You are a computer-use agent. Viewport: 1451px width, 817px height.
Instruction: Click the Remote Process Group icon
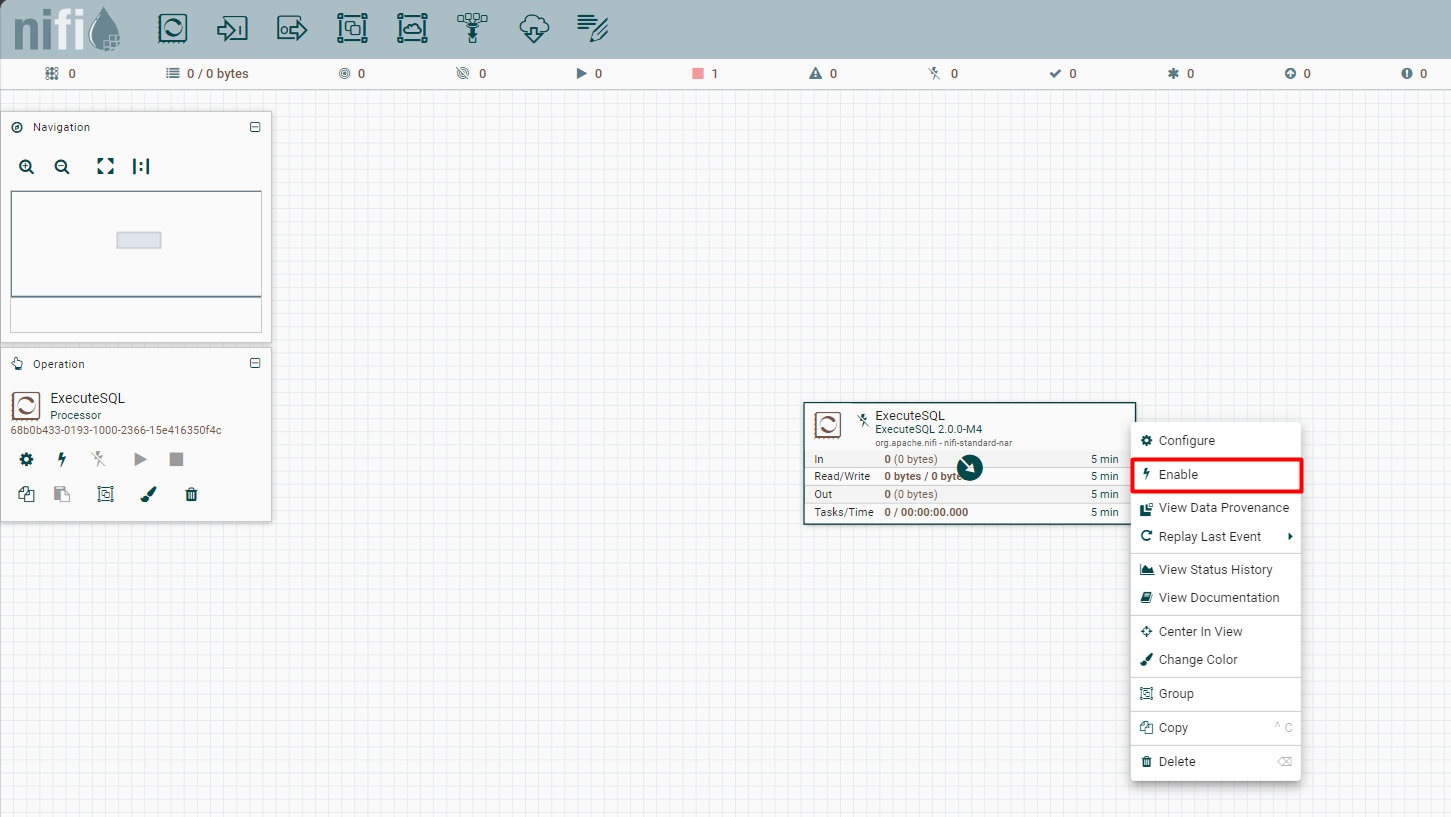(x=412, y=29)
